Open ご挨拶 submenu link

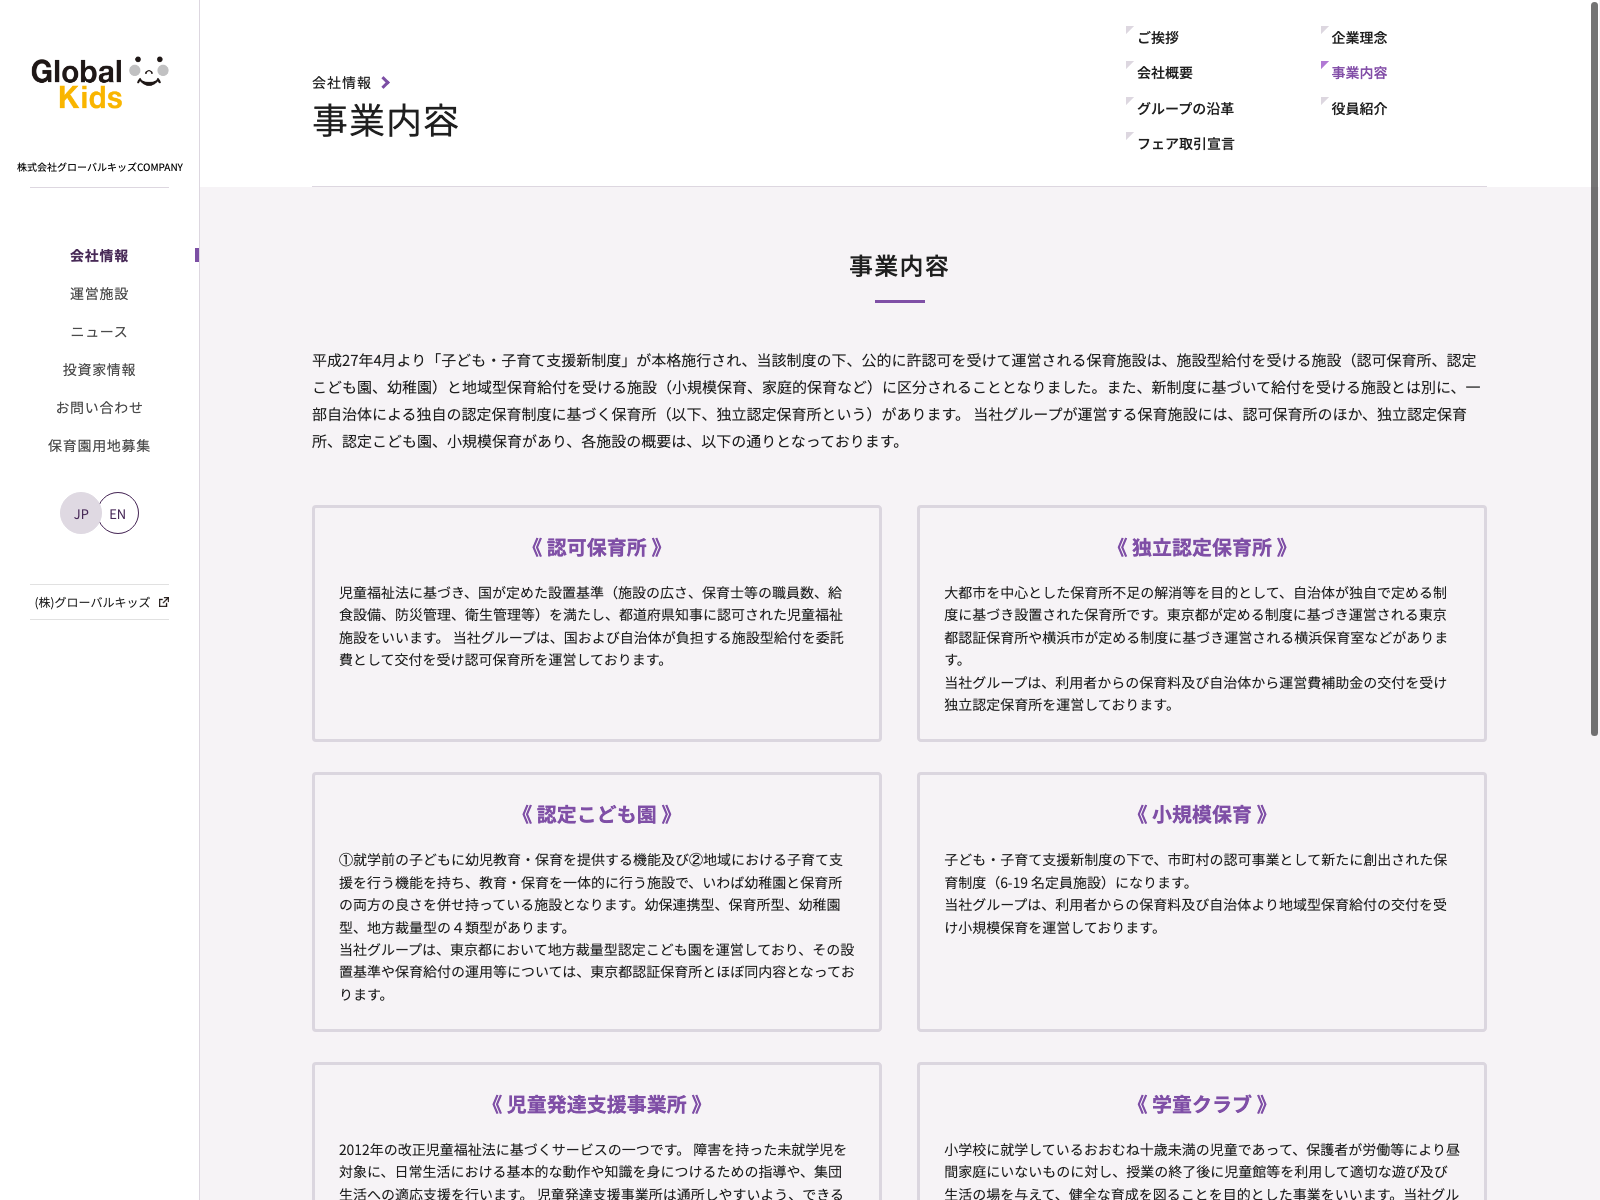pos(1158,38)
